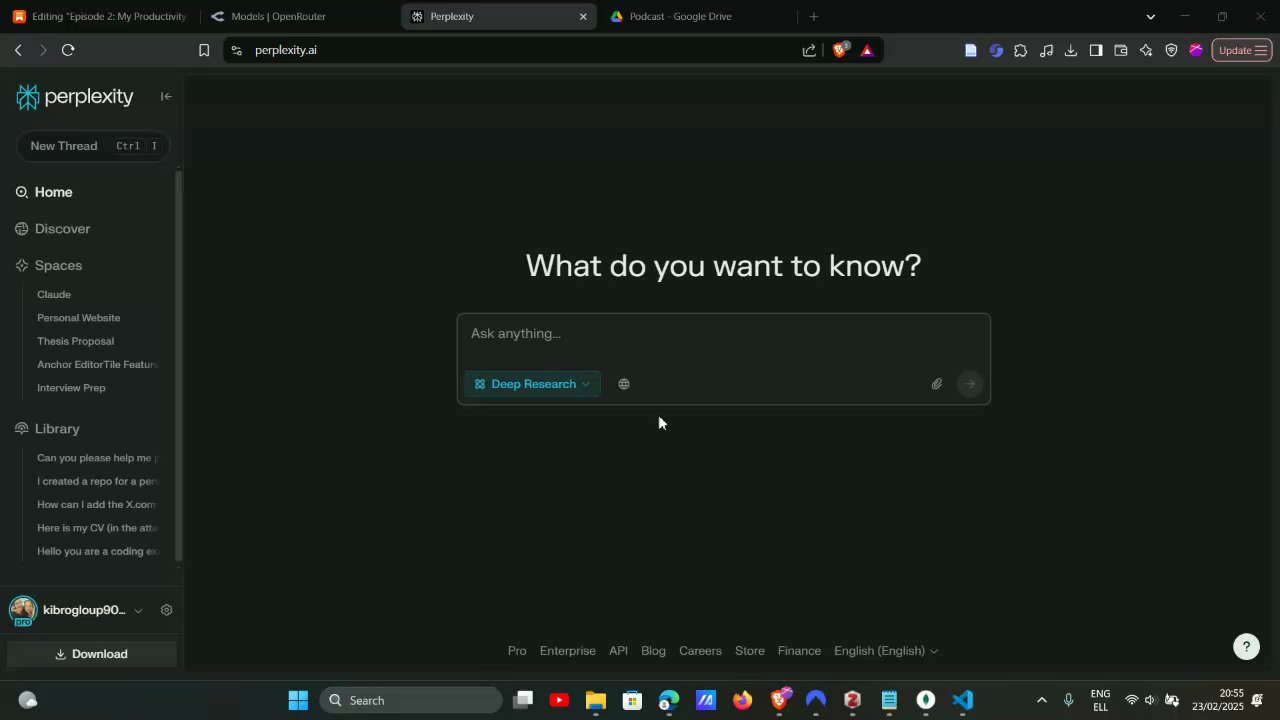Viewport: 1280px width, 720px height.
Task: Open the Blog footer link
Action: click(653, 651)
